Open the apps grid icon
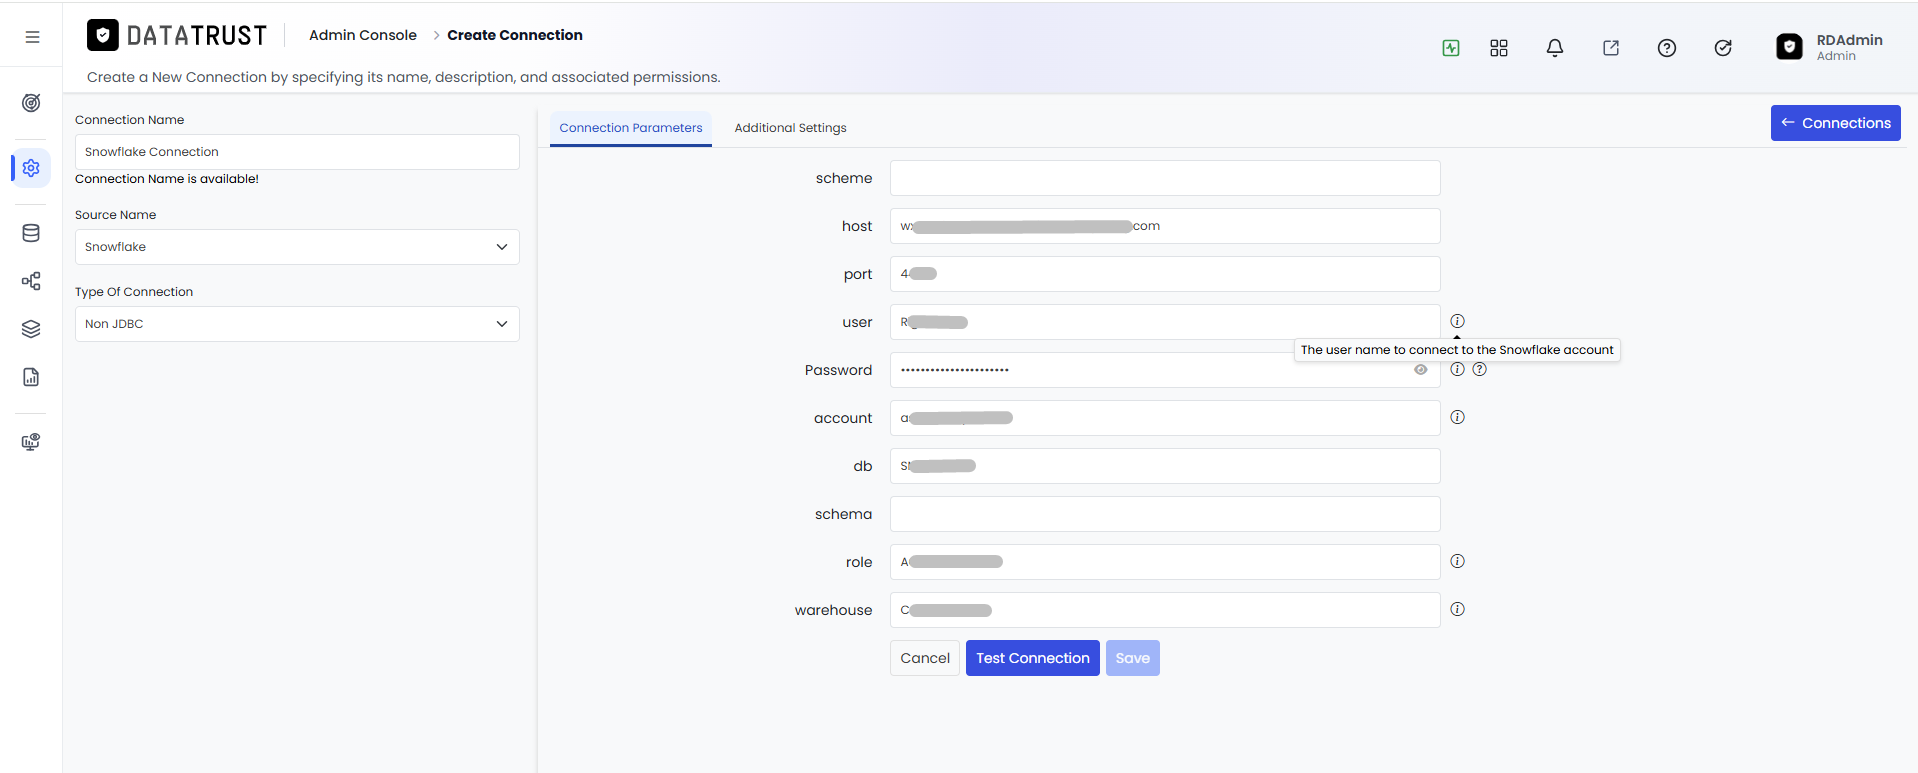The image size is (1918, 773). pyautogui.click(x=1499, y=48)
